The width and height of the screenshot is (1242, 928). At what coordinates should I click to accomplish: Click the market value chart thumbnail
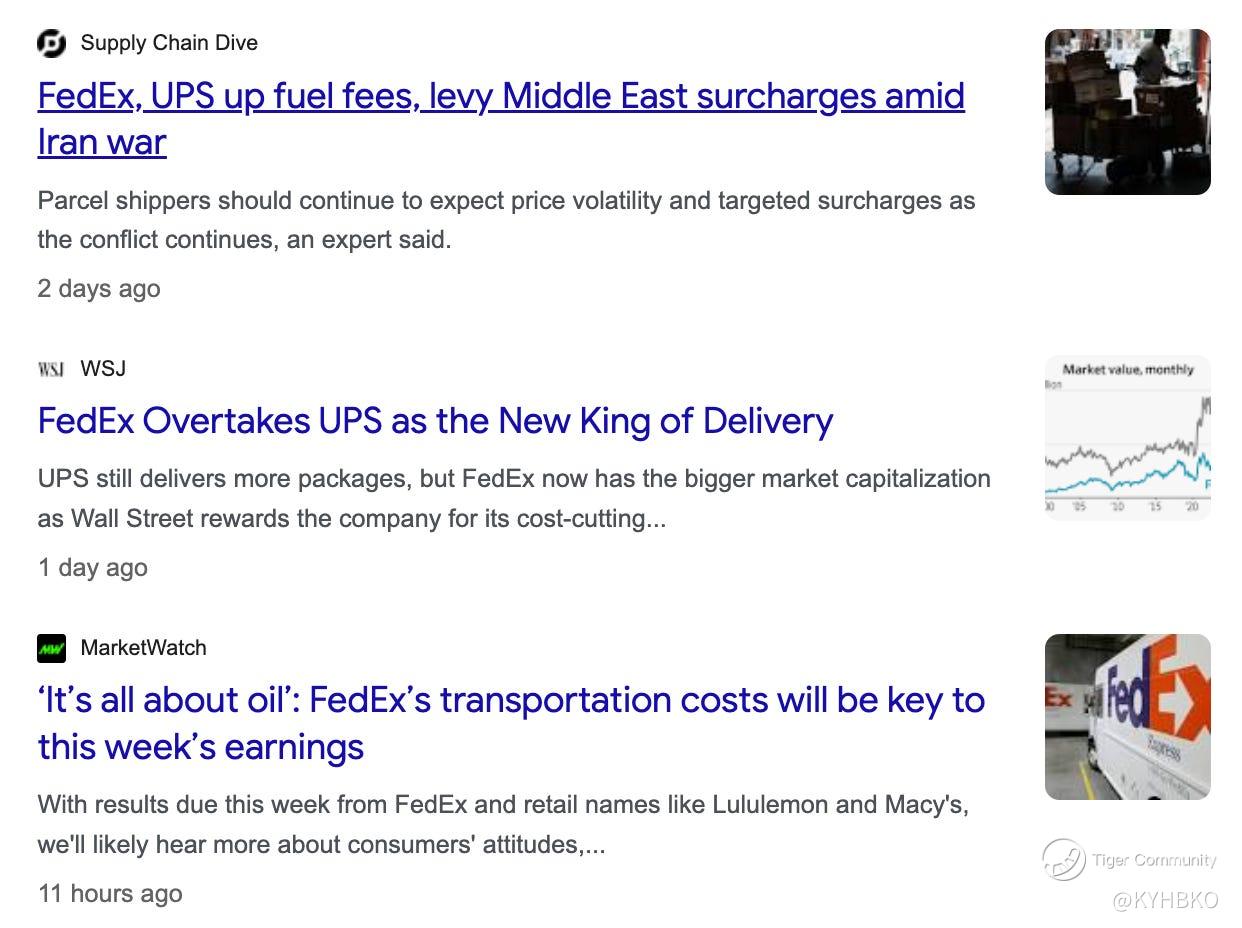pyautogui.click(x=1128, y=438)
